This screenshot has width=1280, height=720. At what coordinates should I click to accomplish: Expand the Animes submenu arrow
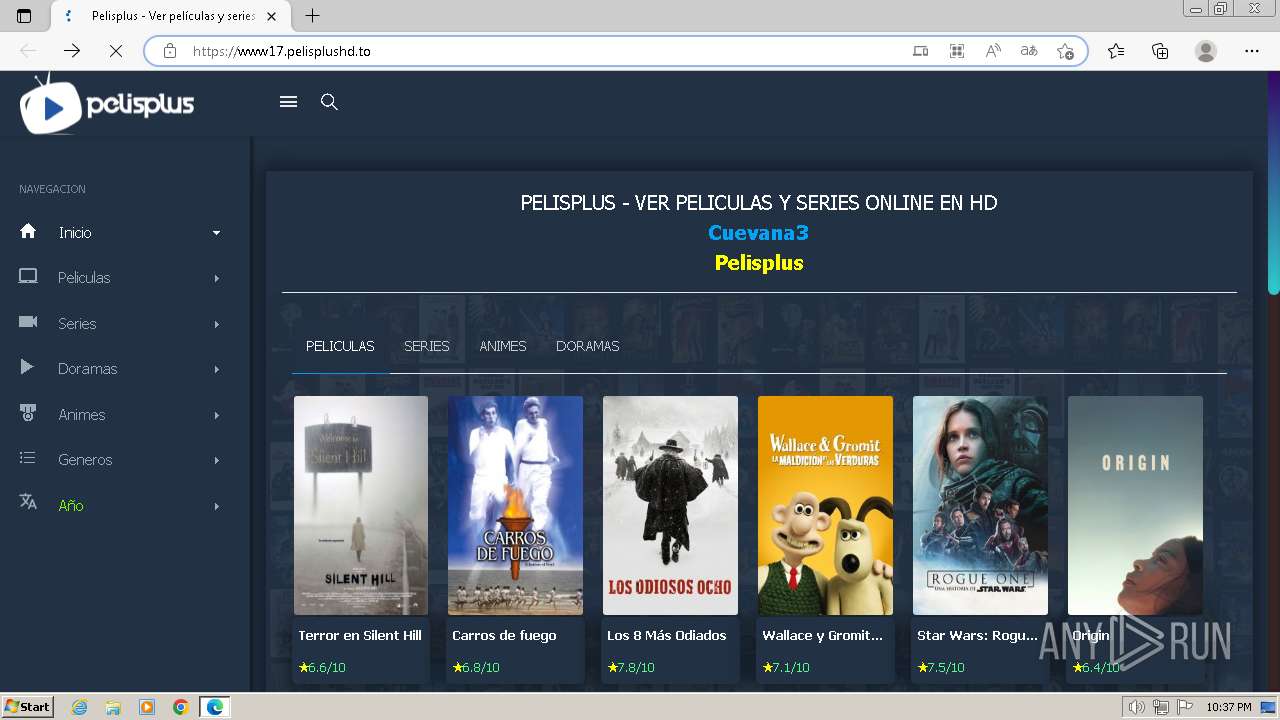tap(216, 415)
